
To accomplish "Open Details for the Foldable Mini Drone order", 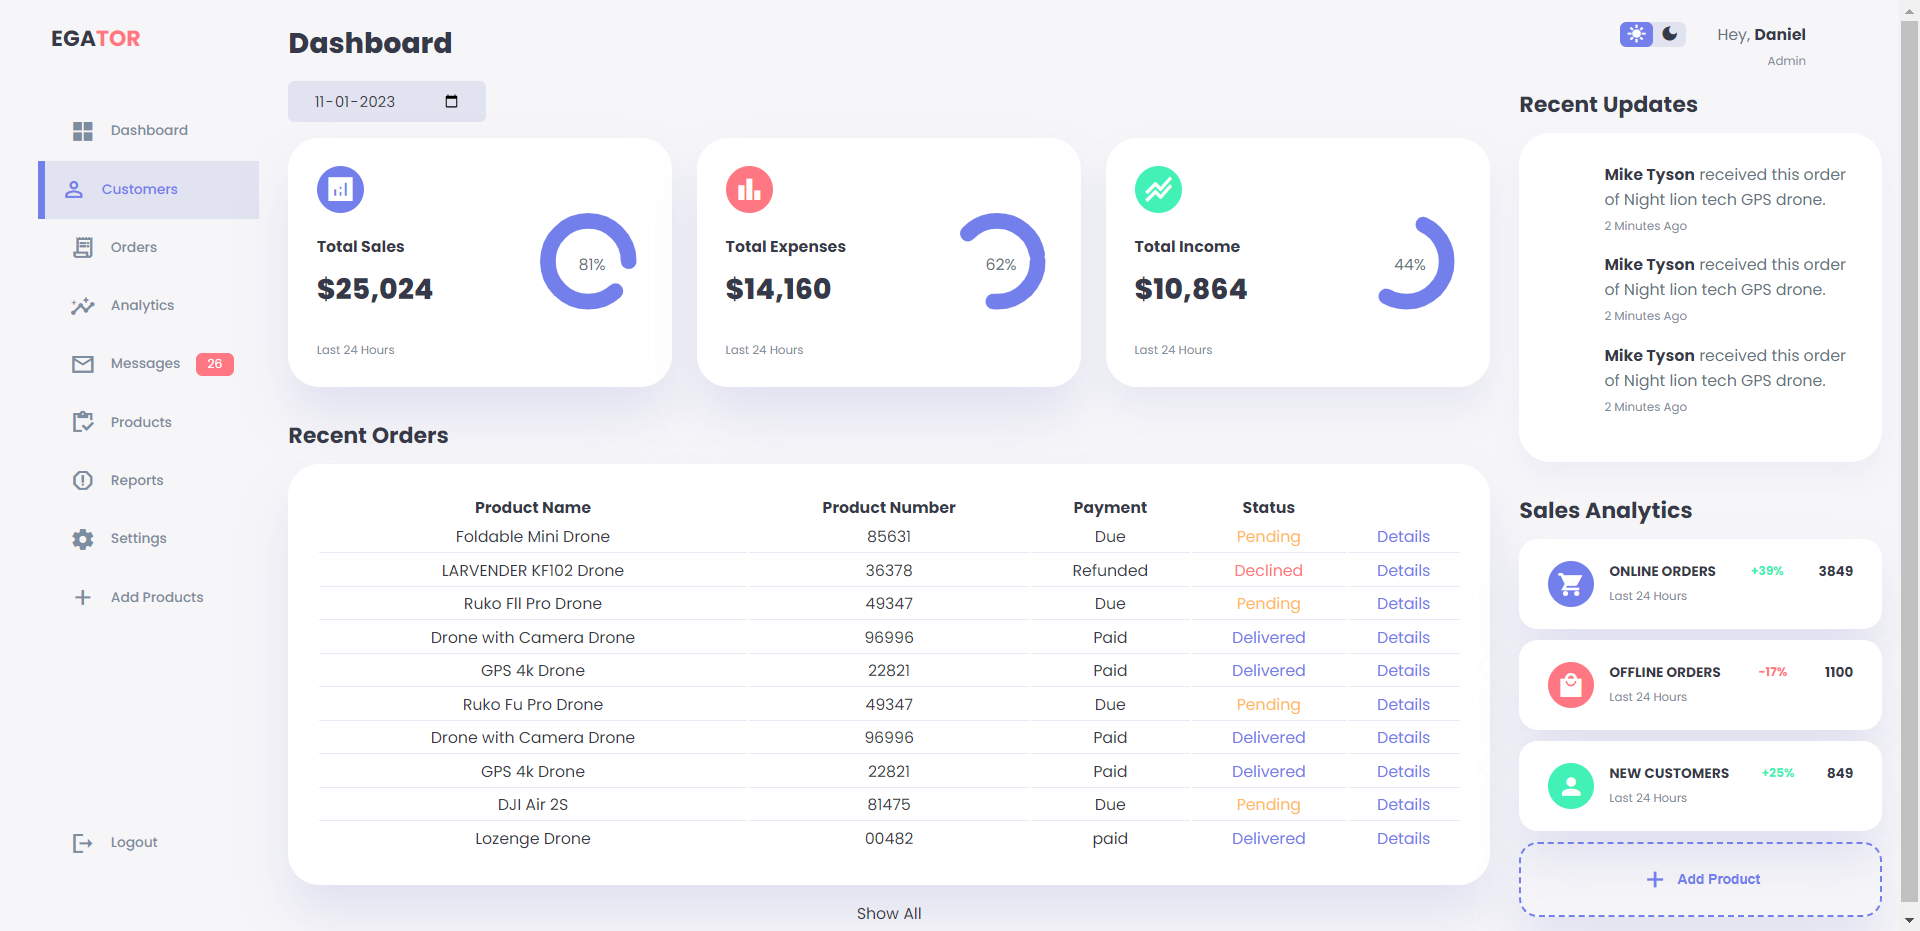I will (1403, 536).
